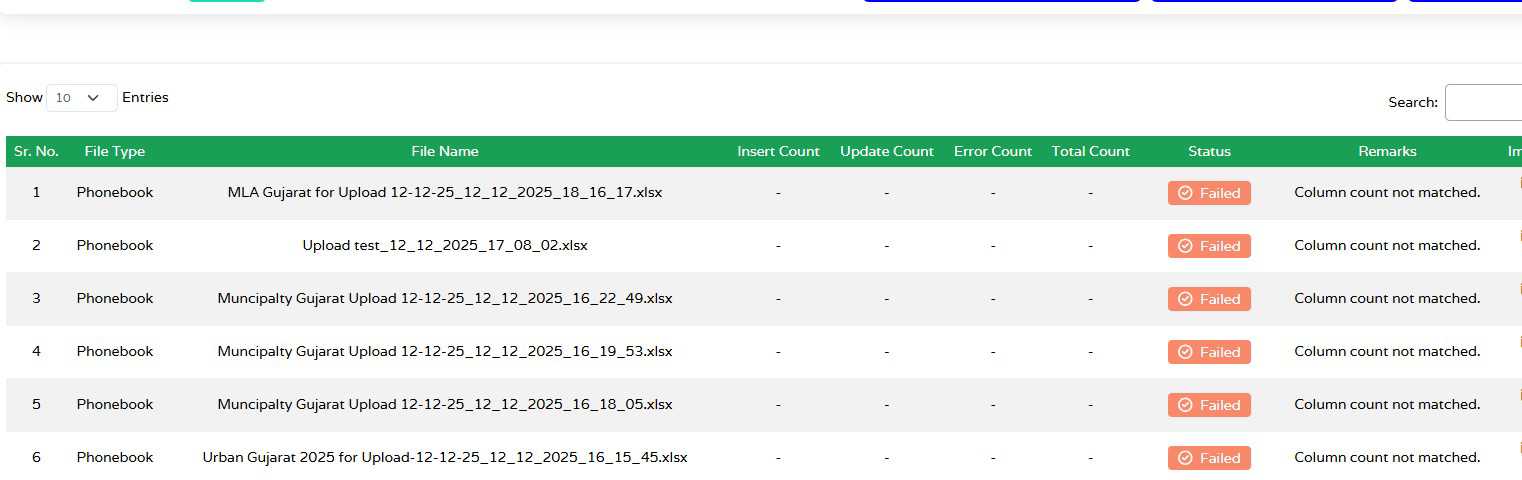Viewport: 1522px width, 480px height.
Task: Sort by the Insert Count column
Action: (778, 152)
